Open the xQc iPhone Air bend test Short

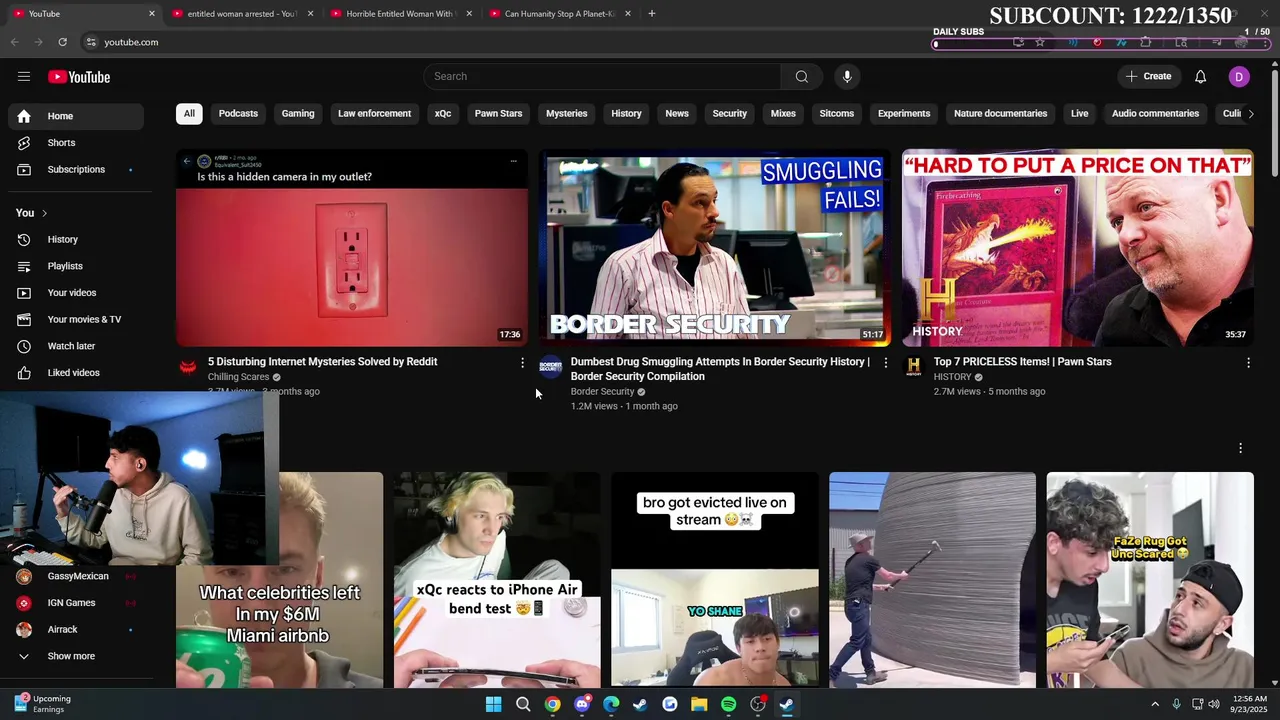[x=497, y=580]
